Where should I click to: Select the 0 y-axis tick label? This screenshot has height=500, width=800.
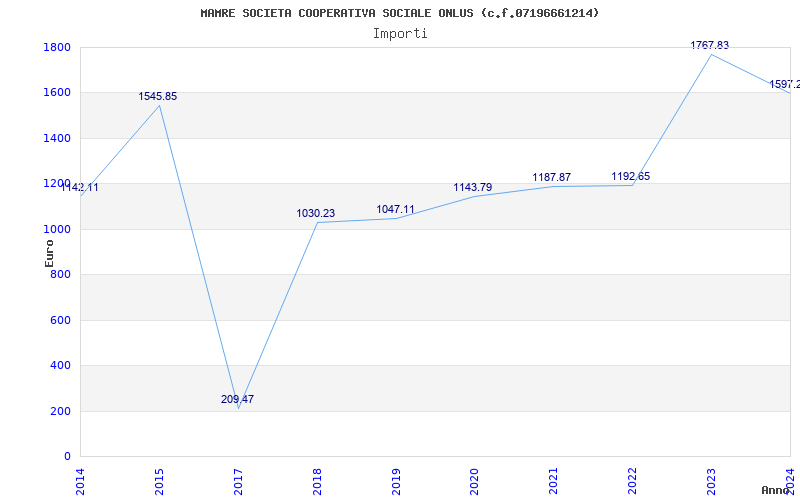pos(67,457)
